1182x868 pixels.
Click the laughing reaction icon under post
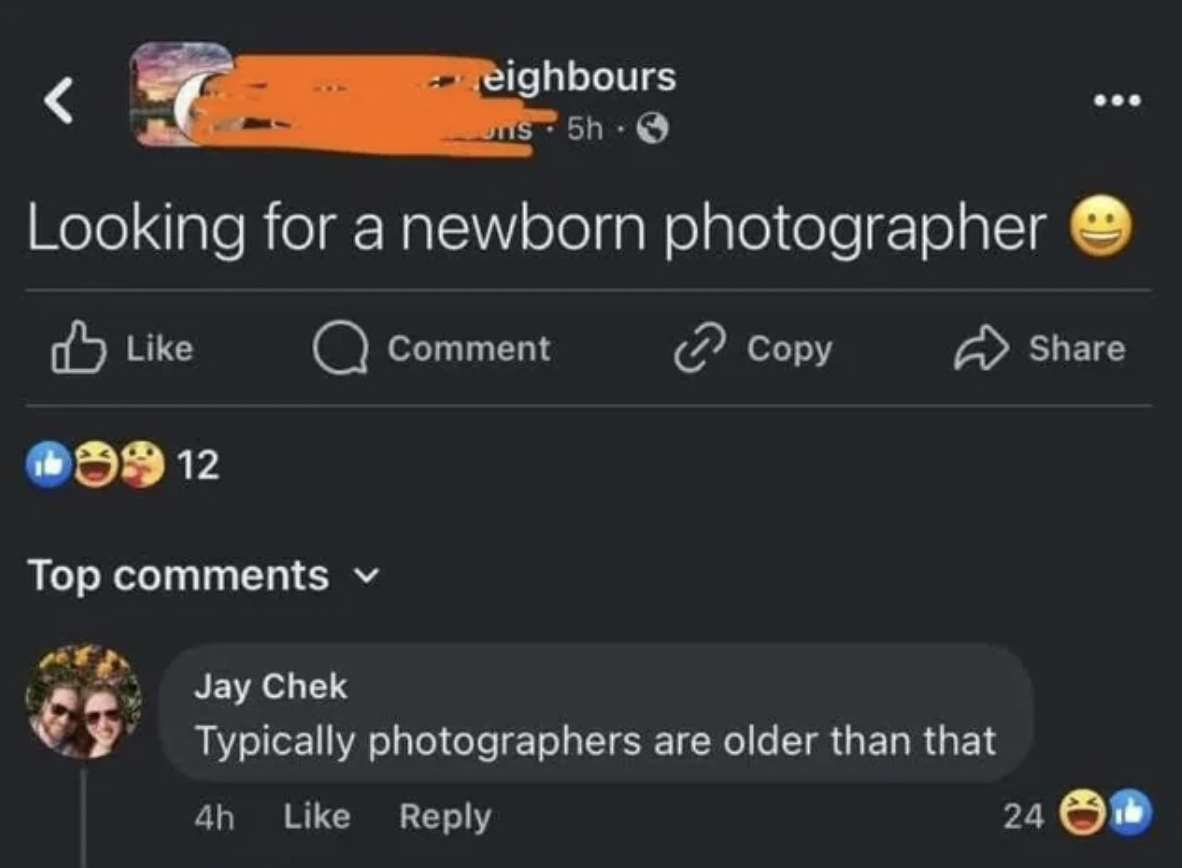tap(94, 465)
